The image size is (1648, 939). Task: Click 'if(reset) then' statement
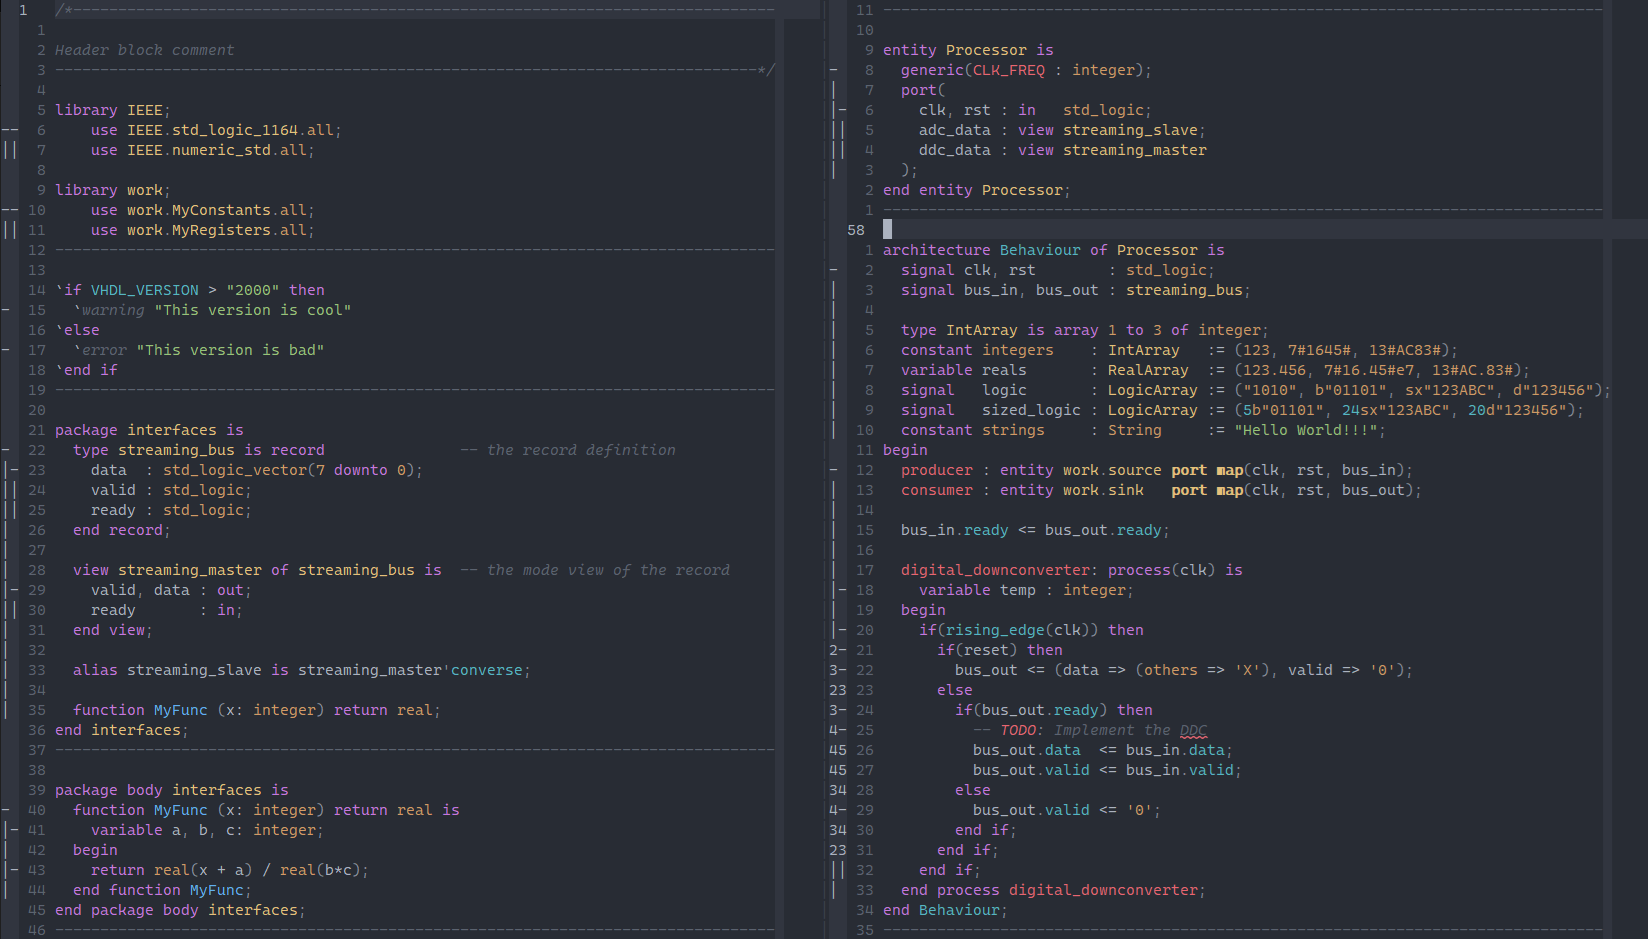point(1000,650)
